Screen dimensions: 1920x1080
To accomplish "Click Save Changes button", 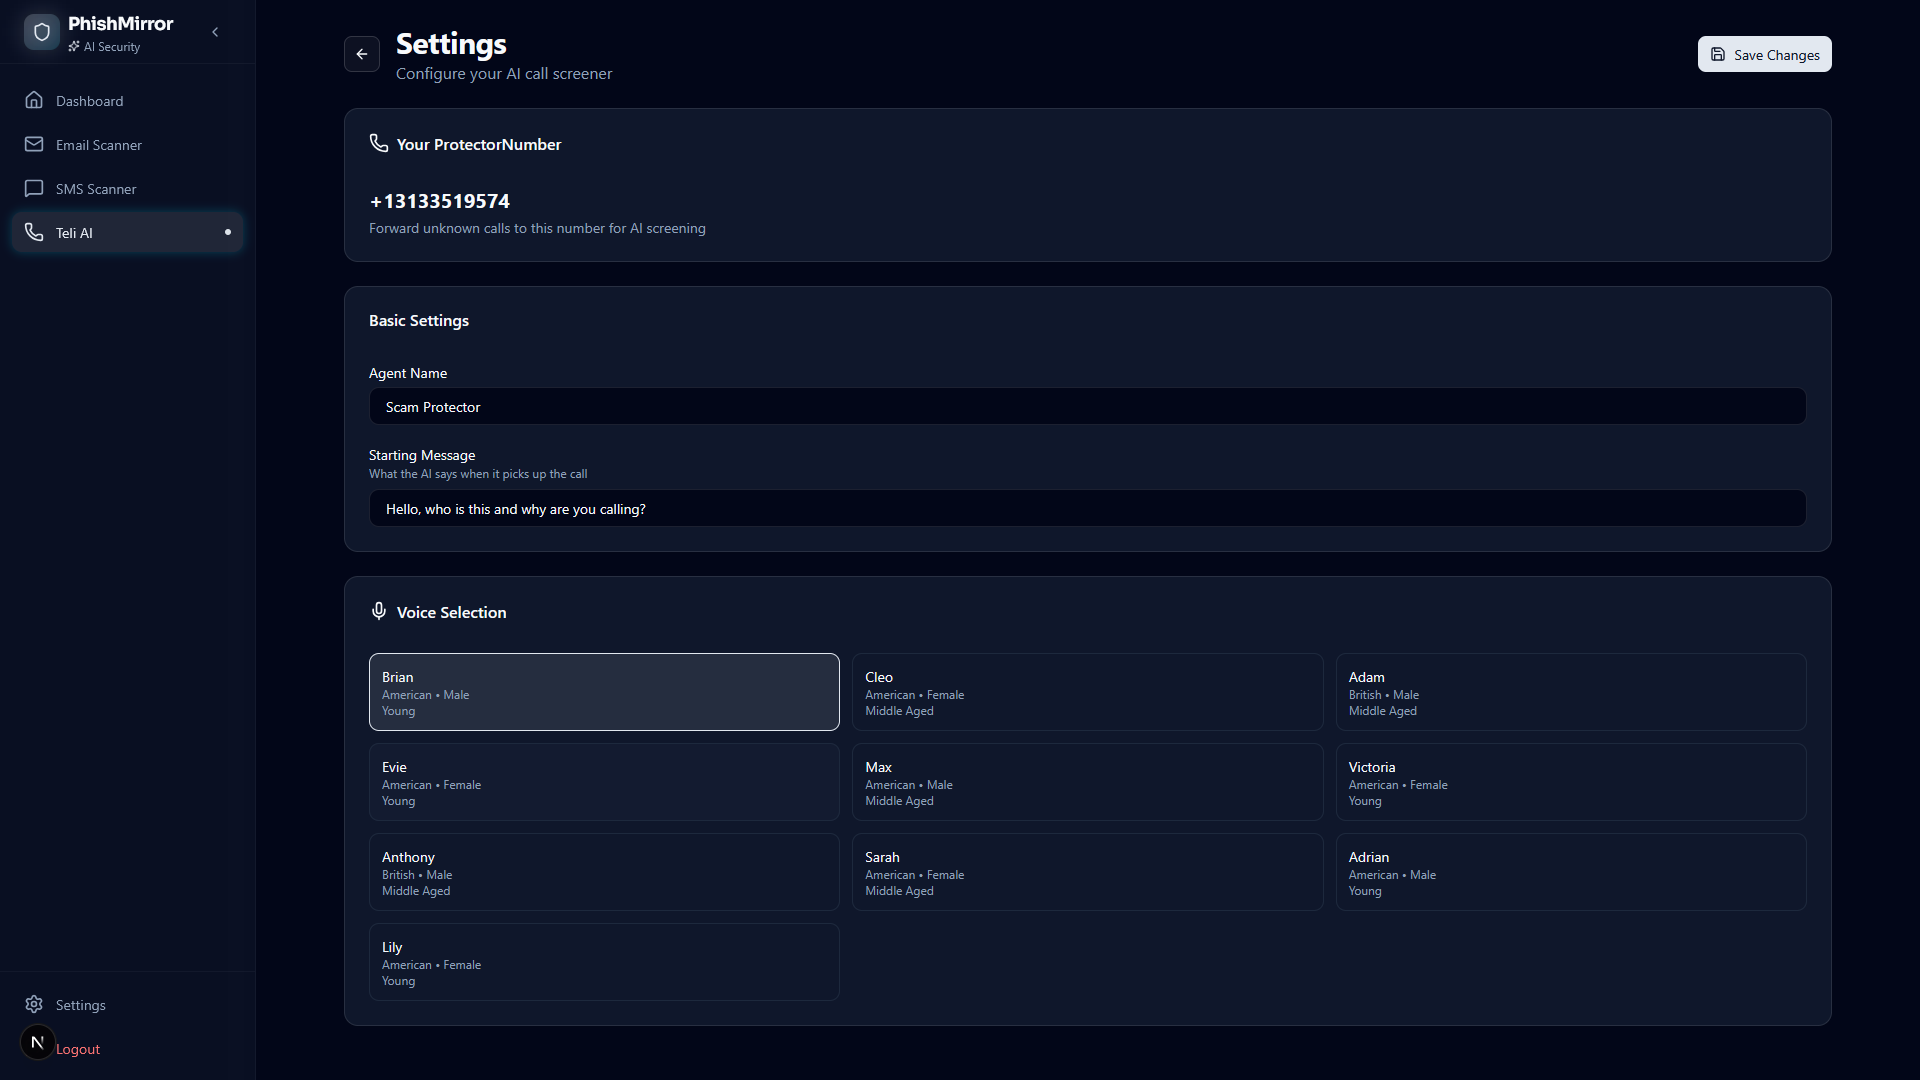I will click(x=1764, y=54).
